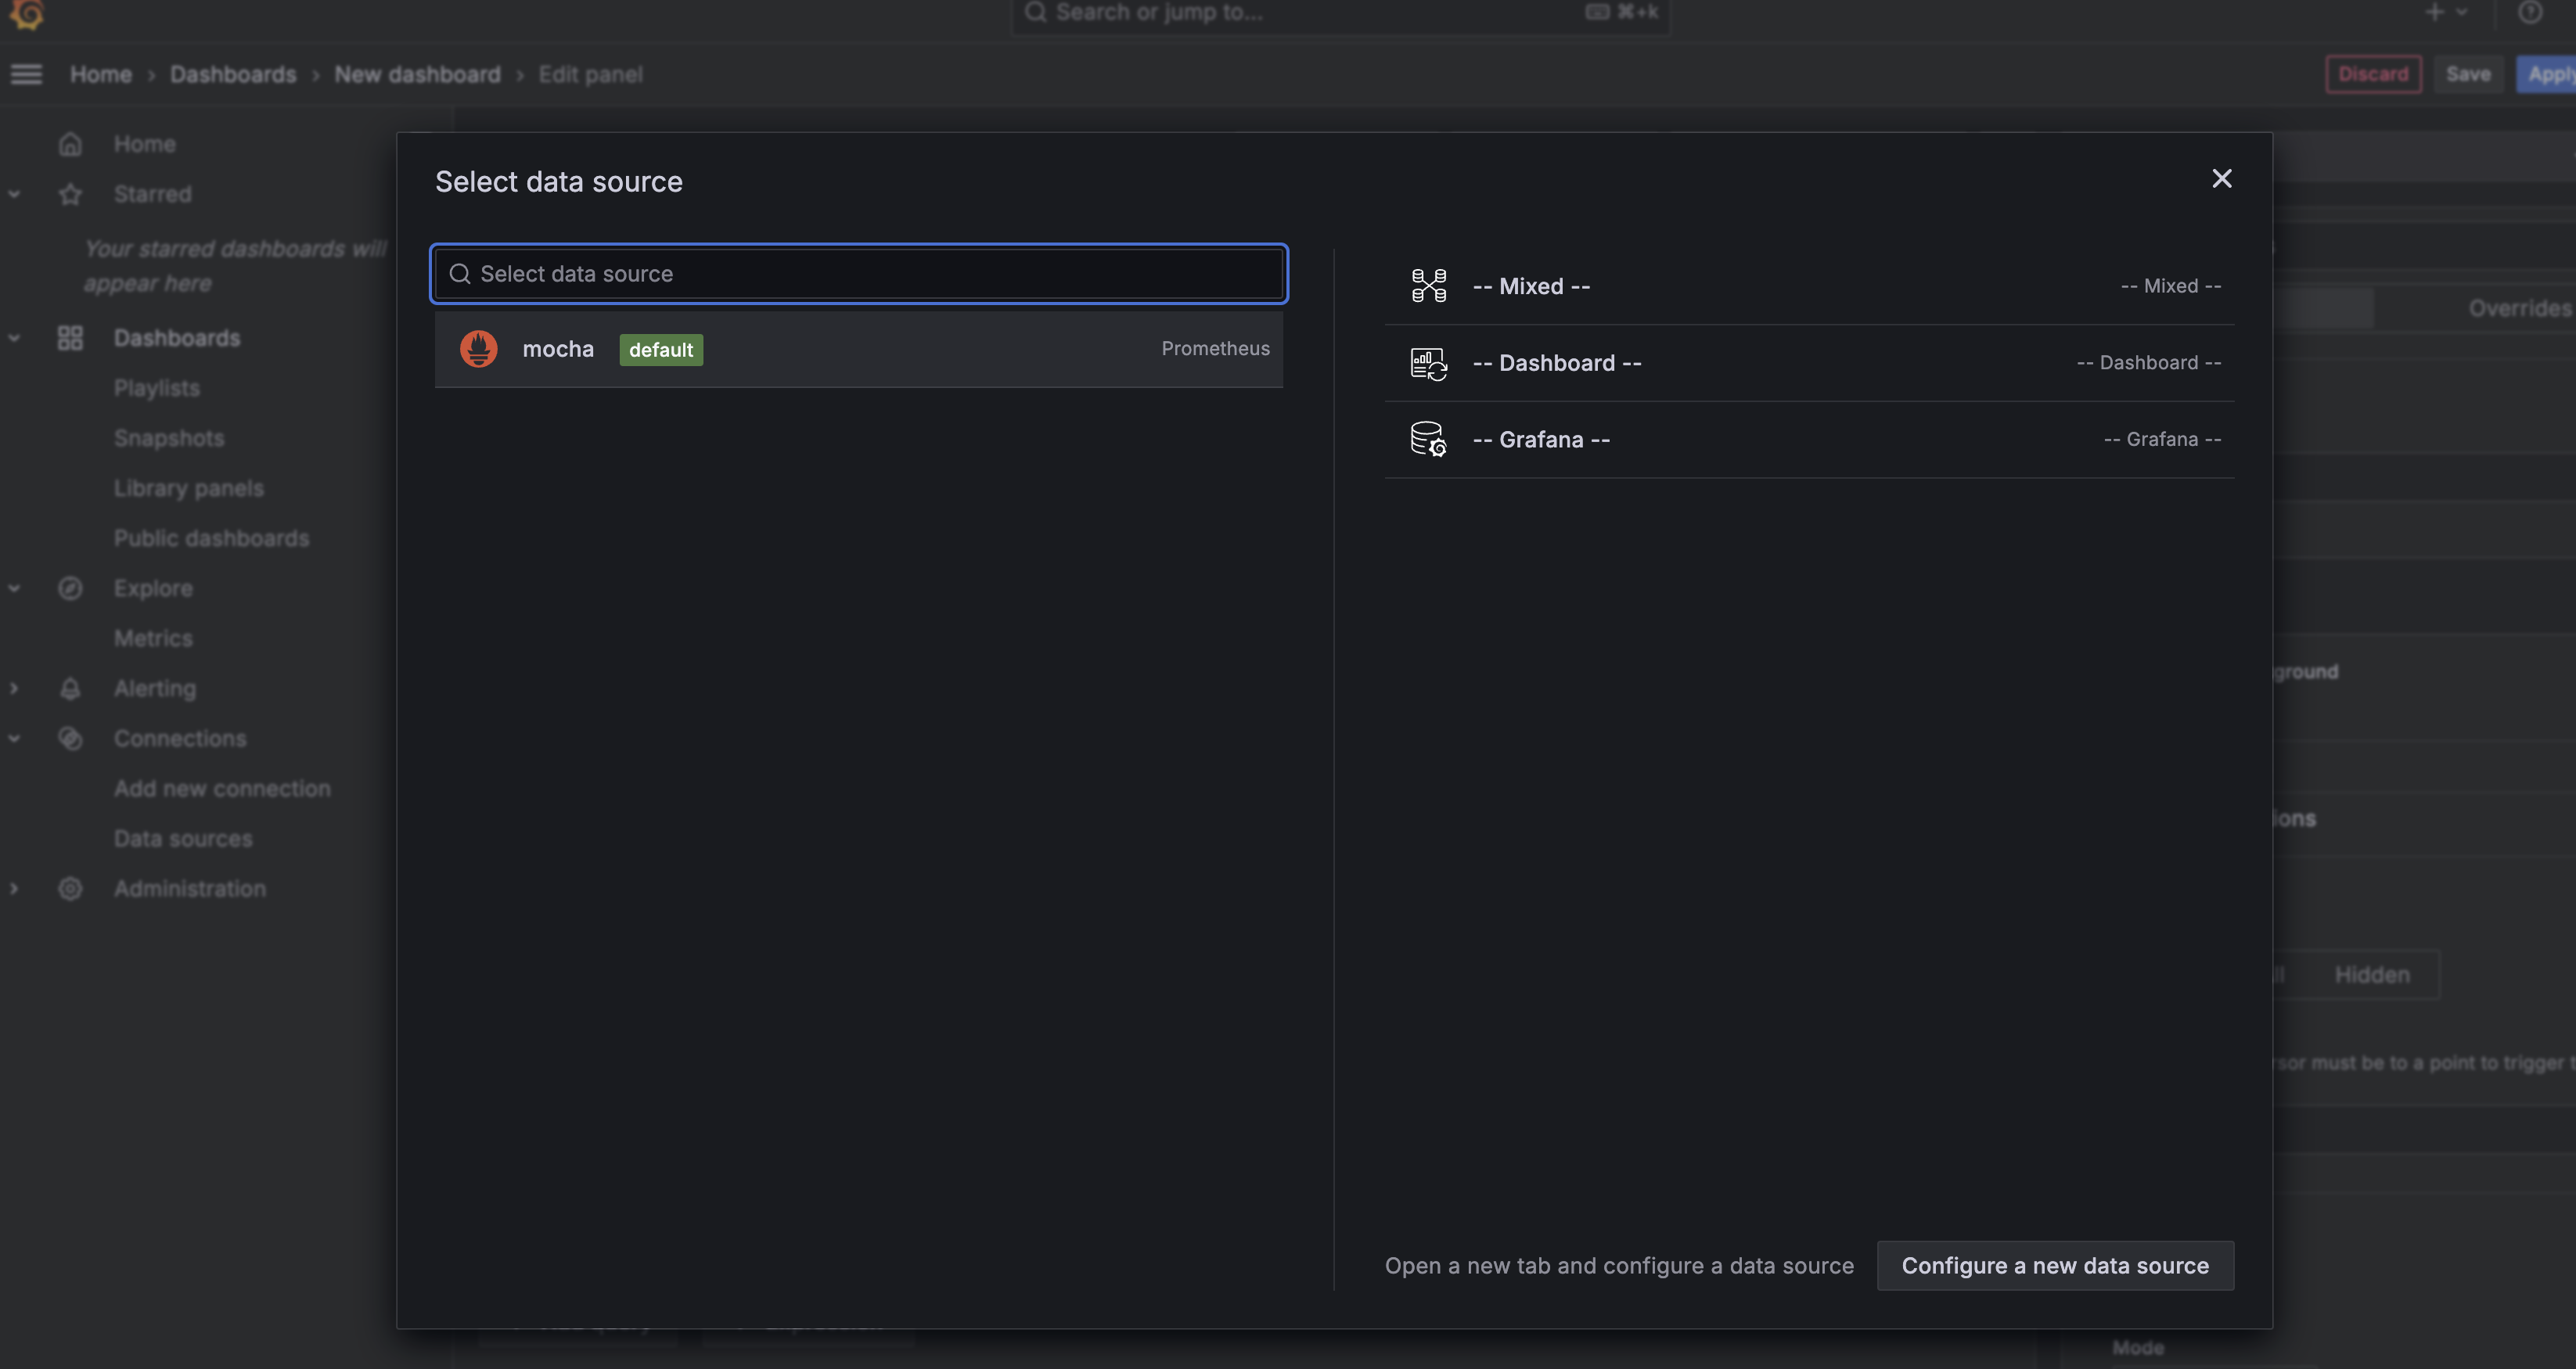Select the mocha default data source
2576x1369 pixels.
(x=858, y=349)
